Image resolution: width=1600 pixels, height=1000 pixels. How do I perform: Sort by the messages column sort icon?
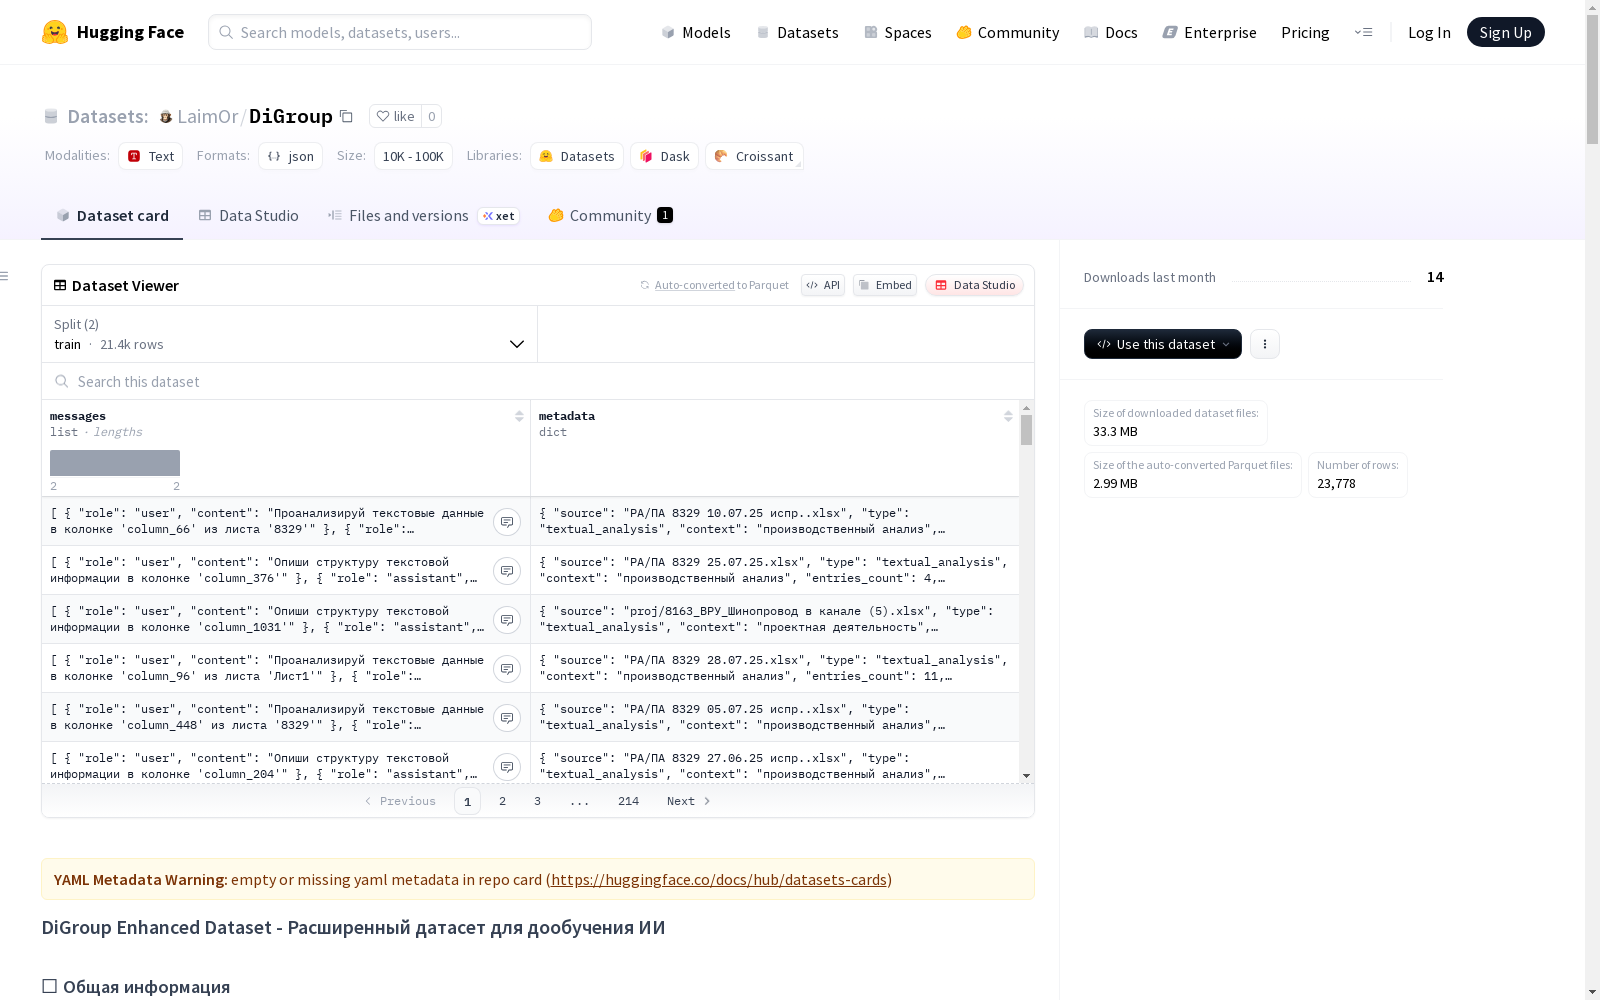[519, 416]
